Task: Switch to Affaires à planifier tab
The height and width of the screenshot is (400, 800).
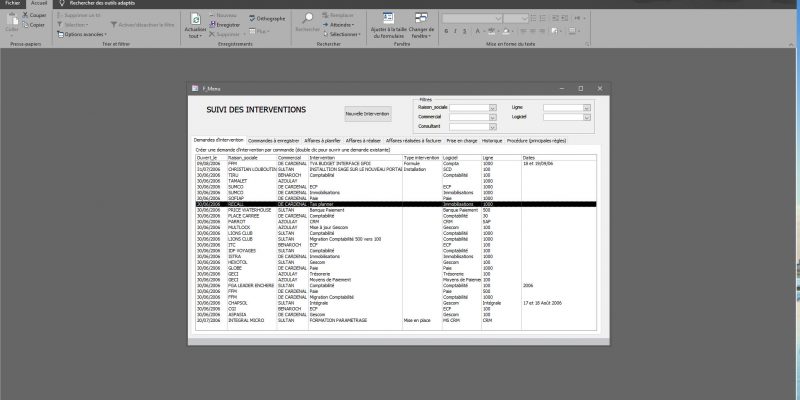Action: click(x=322, y=140)
